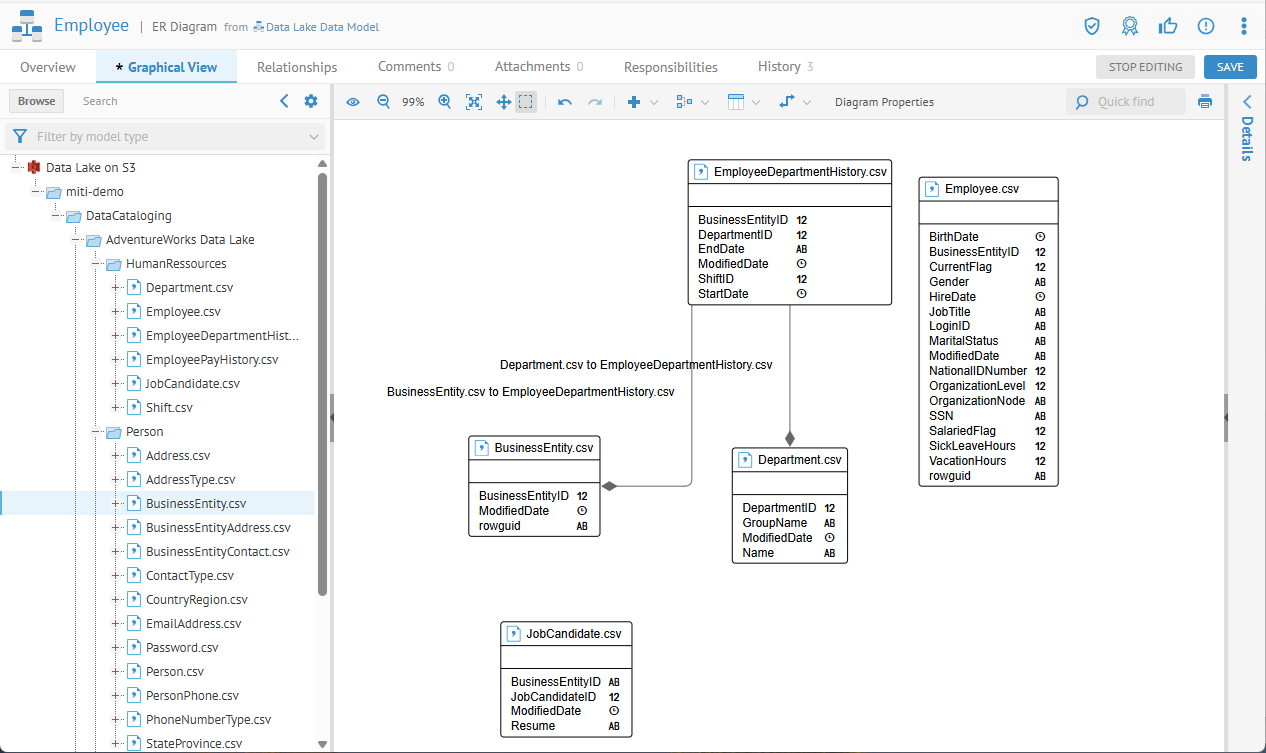Viewport: 1266px width, 753px height.
Task: Click the zoom in magnifier icon
Action: tap(445, 102)
